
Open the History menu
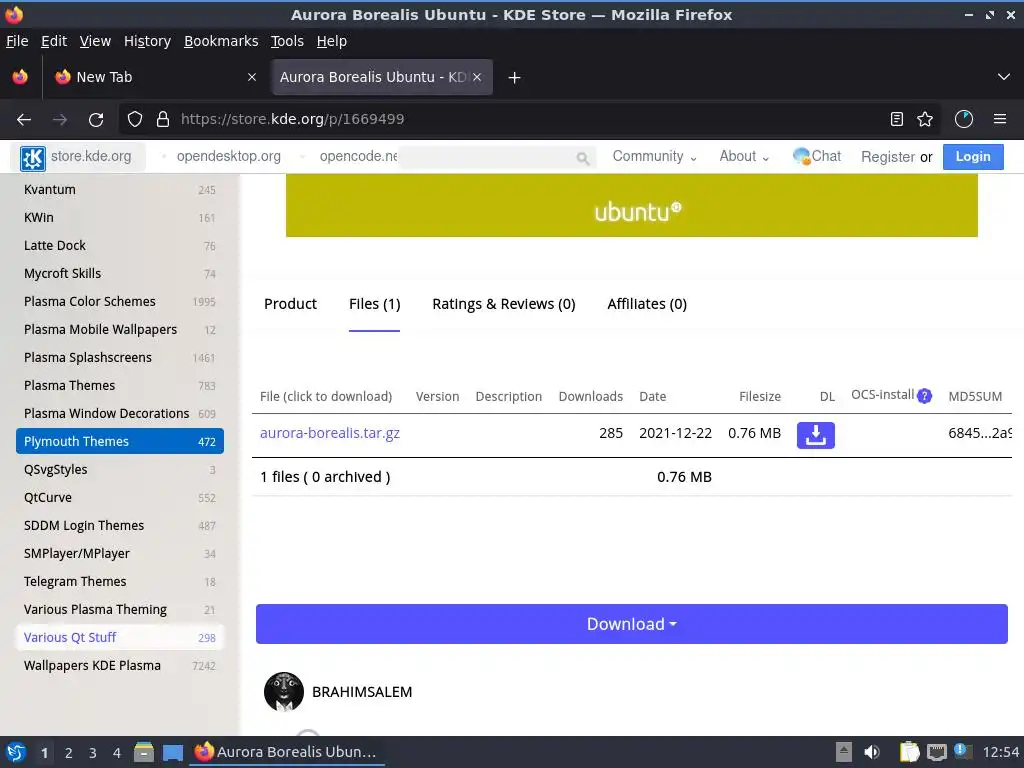pos(148,41)
